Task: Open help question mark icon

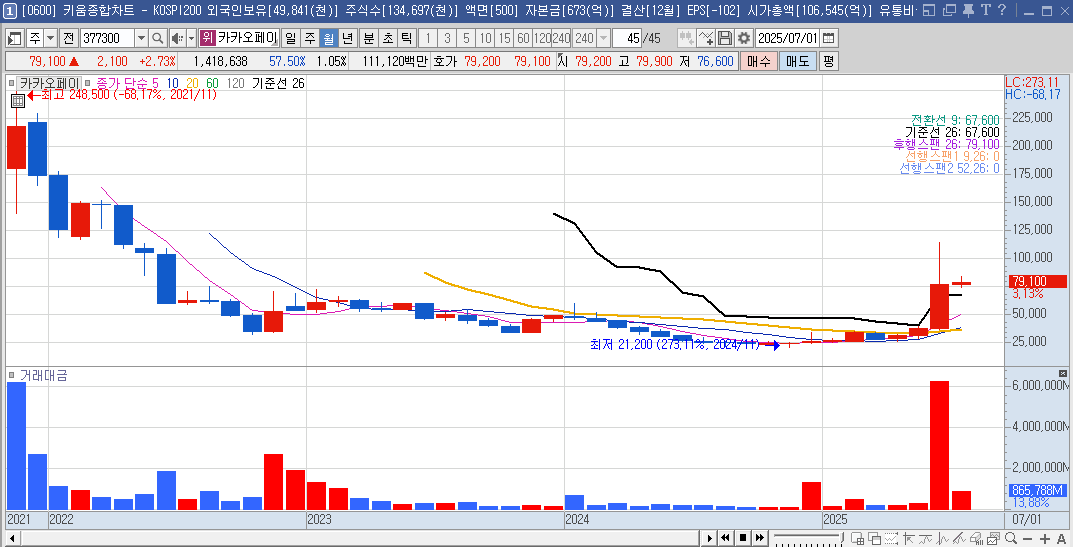Action: [1002, 10]
